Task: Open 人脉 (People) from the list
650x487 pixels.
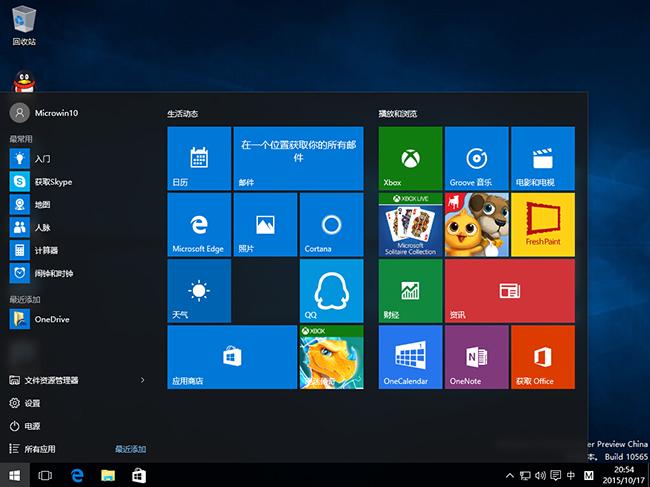Action: pyautogui.click(x=79, y=227)
